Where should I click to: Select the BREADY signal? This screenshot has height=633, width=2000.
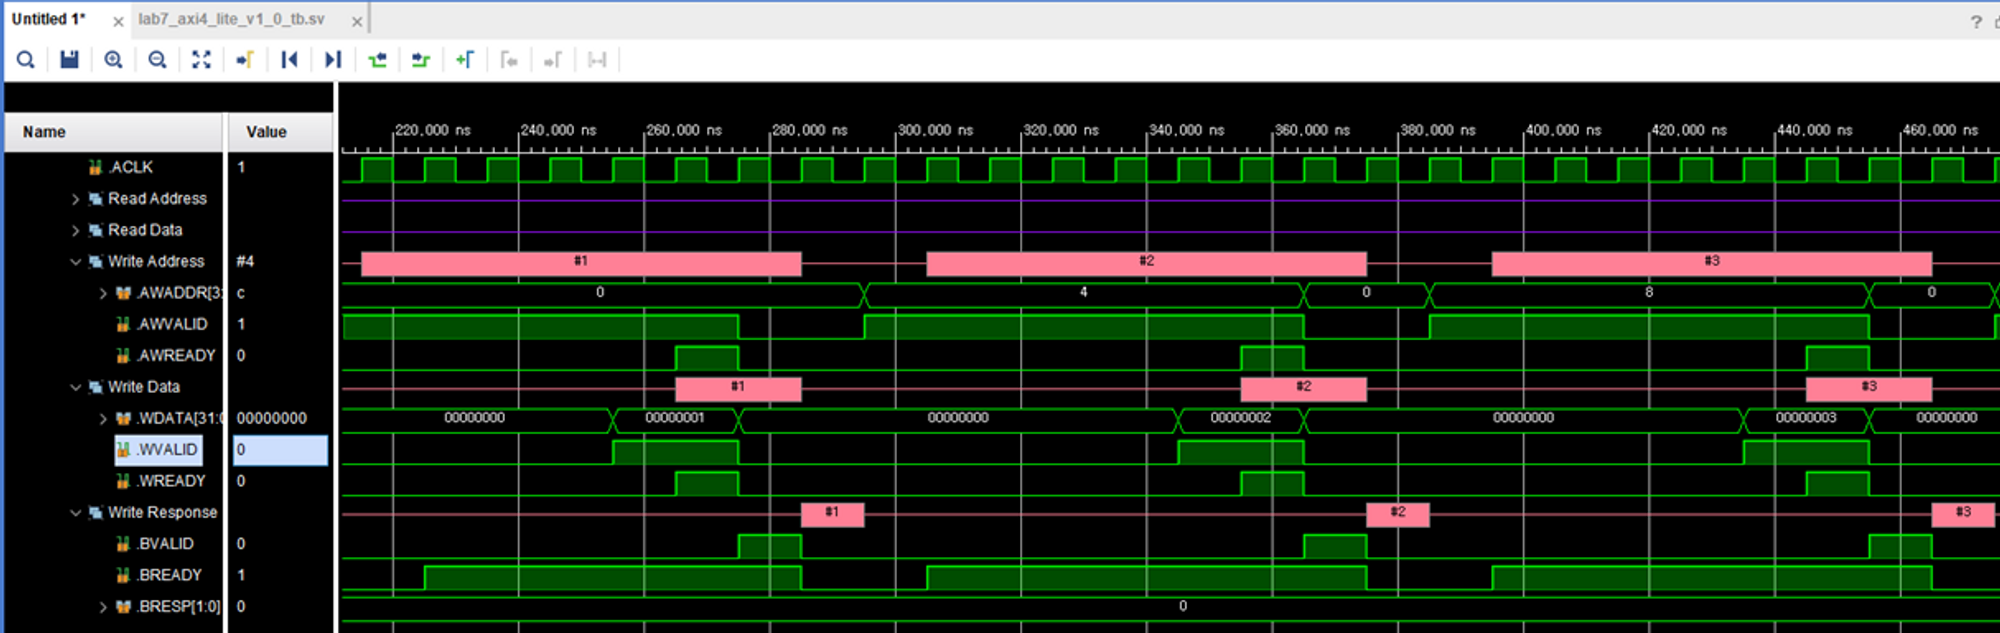pos(169,575)
